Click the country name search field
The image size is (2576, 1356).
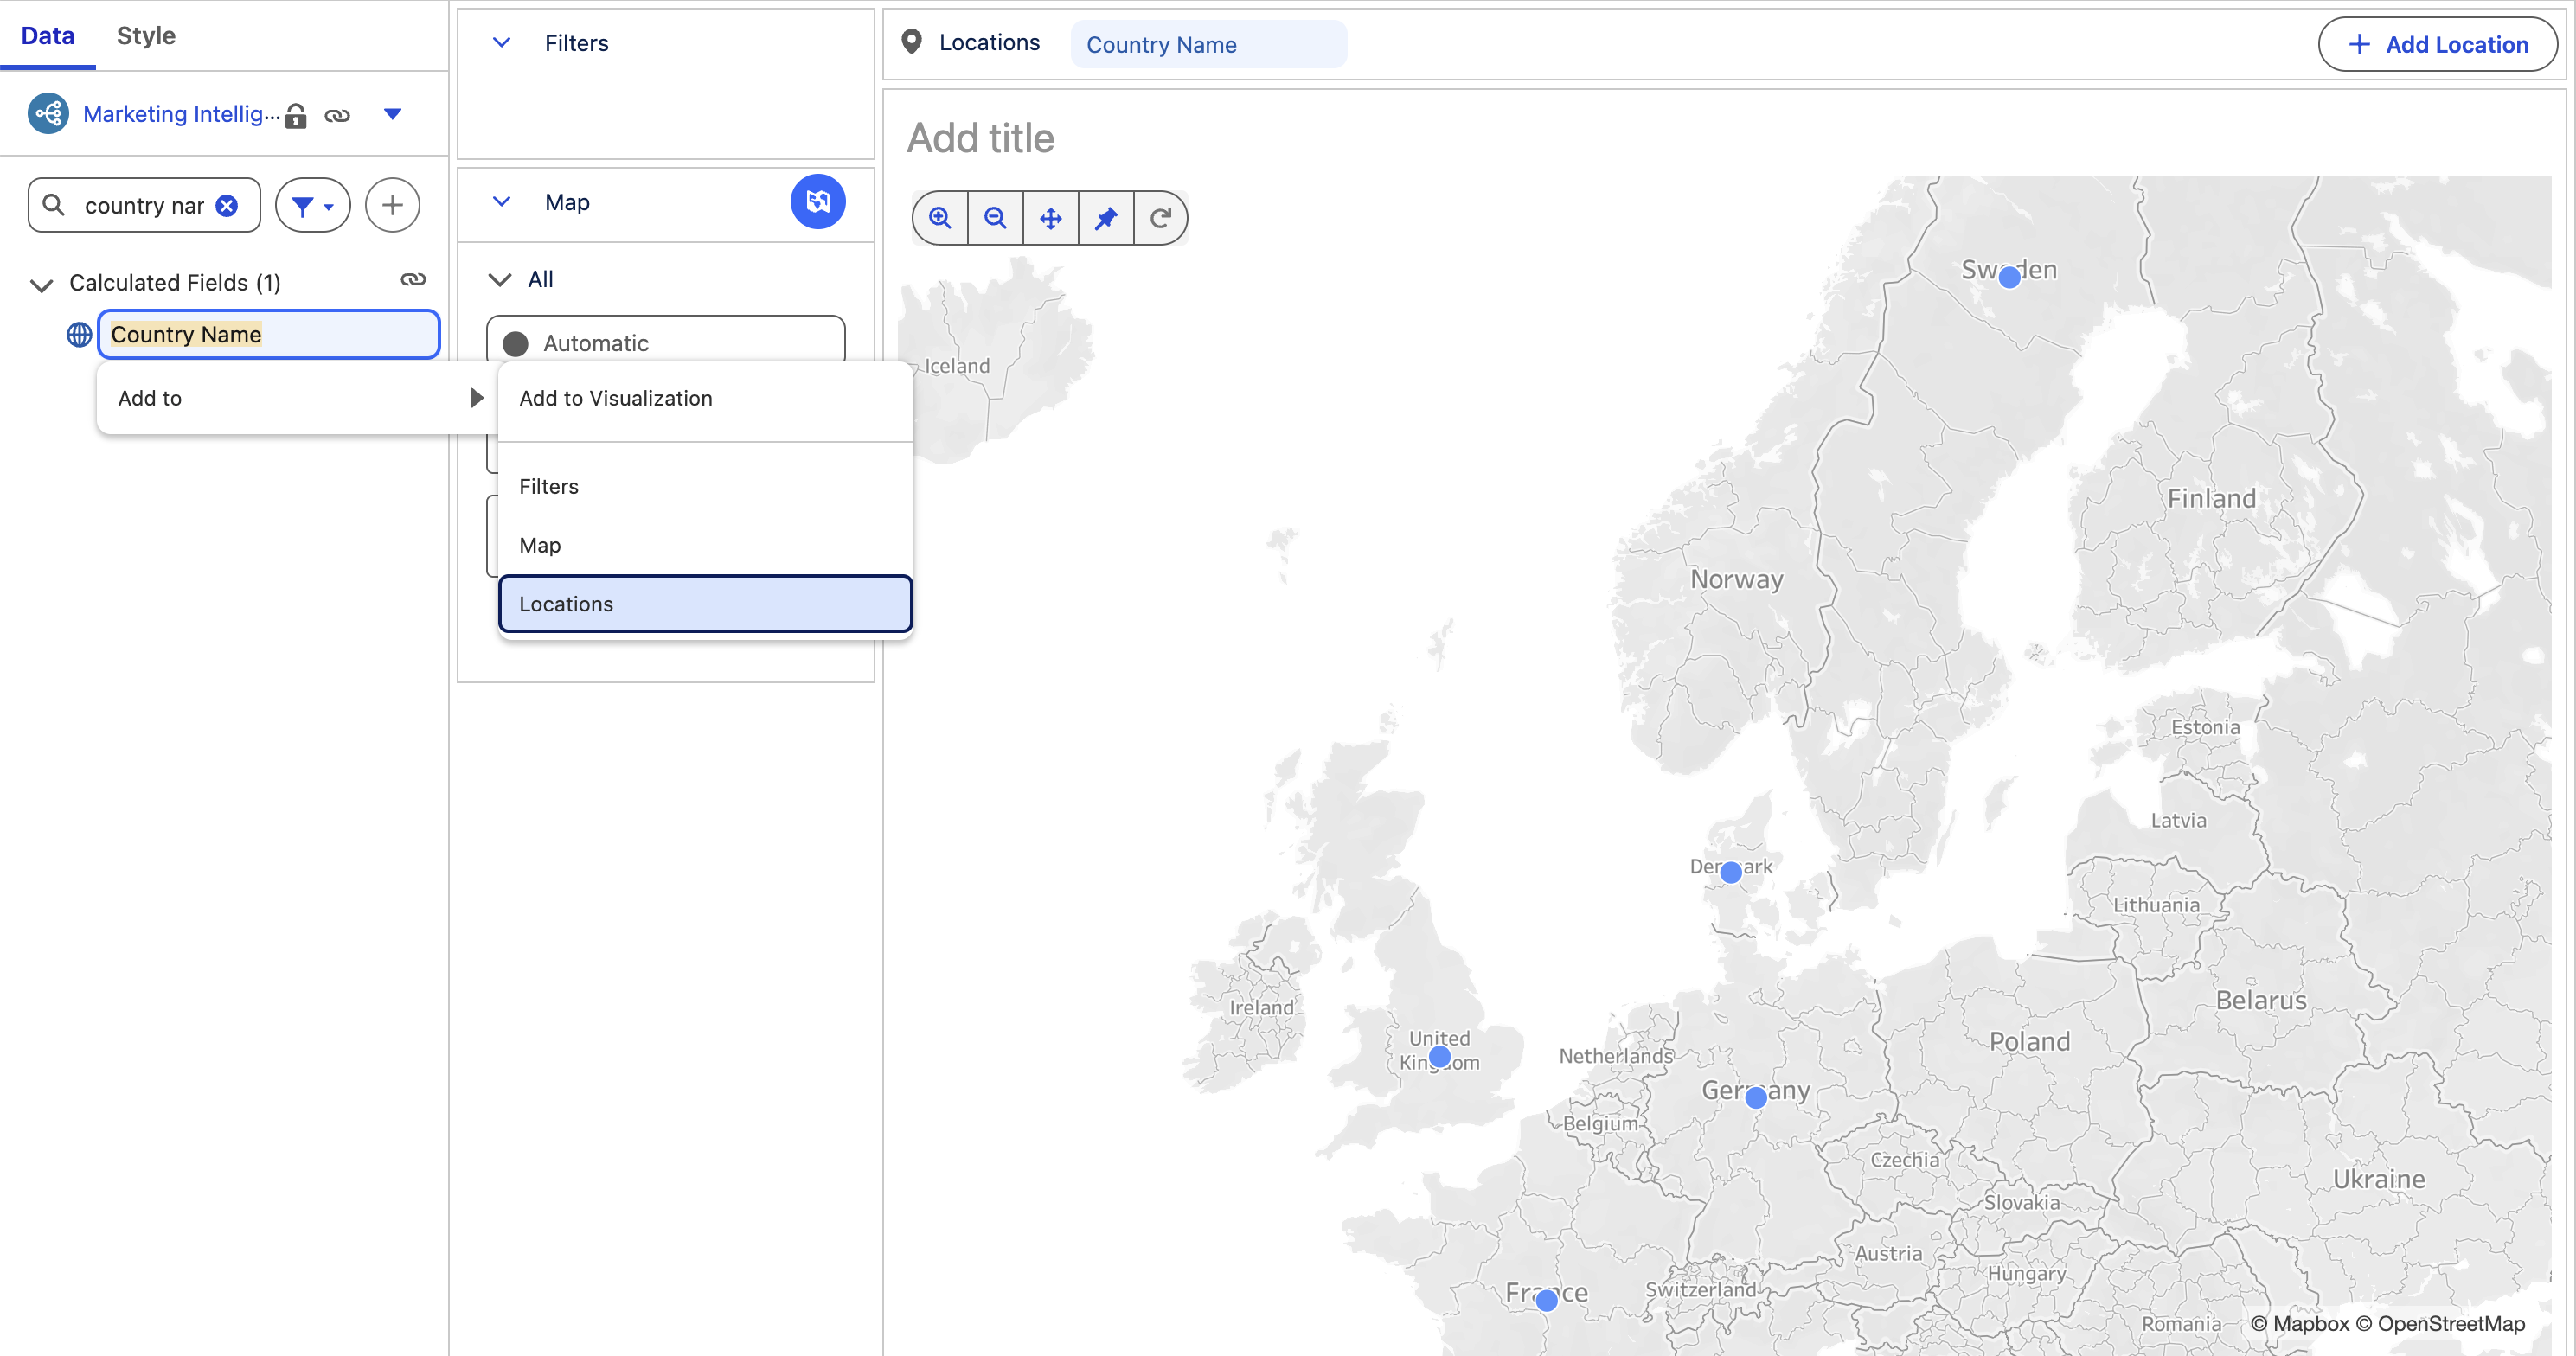click(144, 206)
